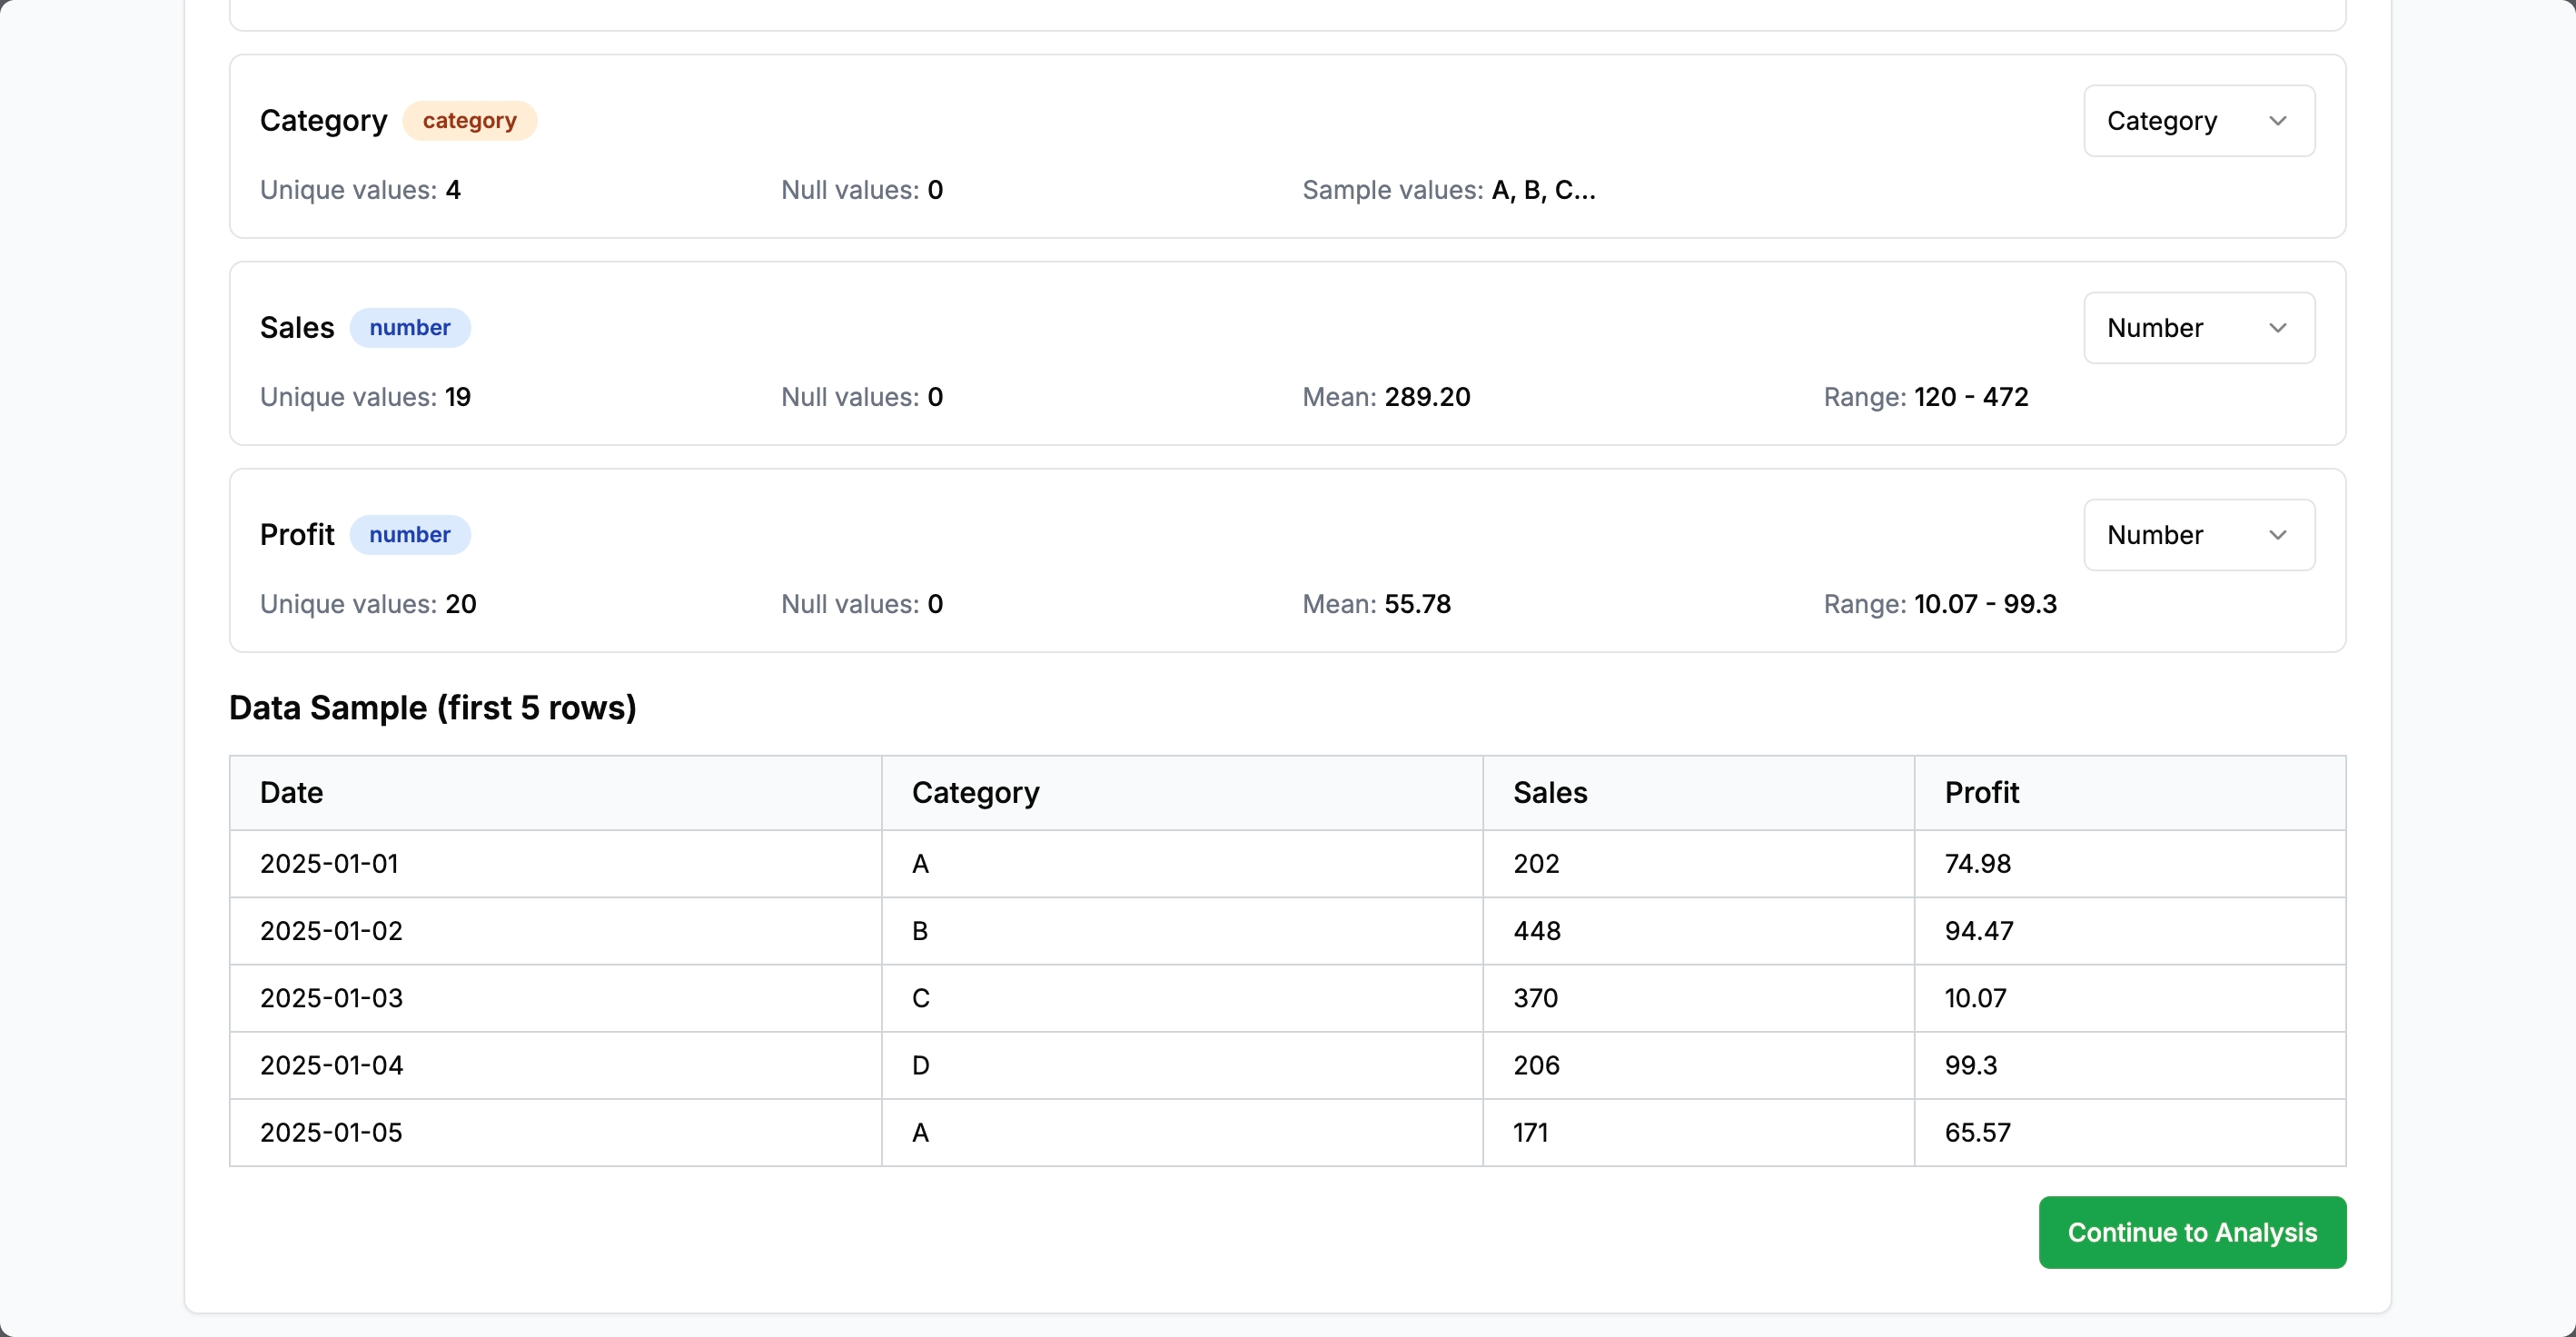Click the Data Sample heading text
The image size is (2576, 1337).
click(432, 708)
